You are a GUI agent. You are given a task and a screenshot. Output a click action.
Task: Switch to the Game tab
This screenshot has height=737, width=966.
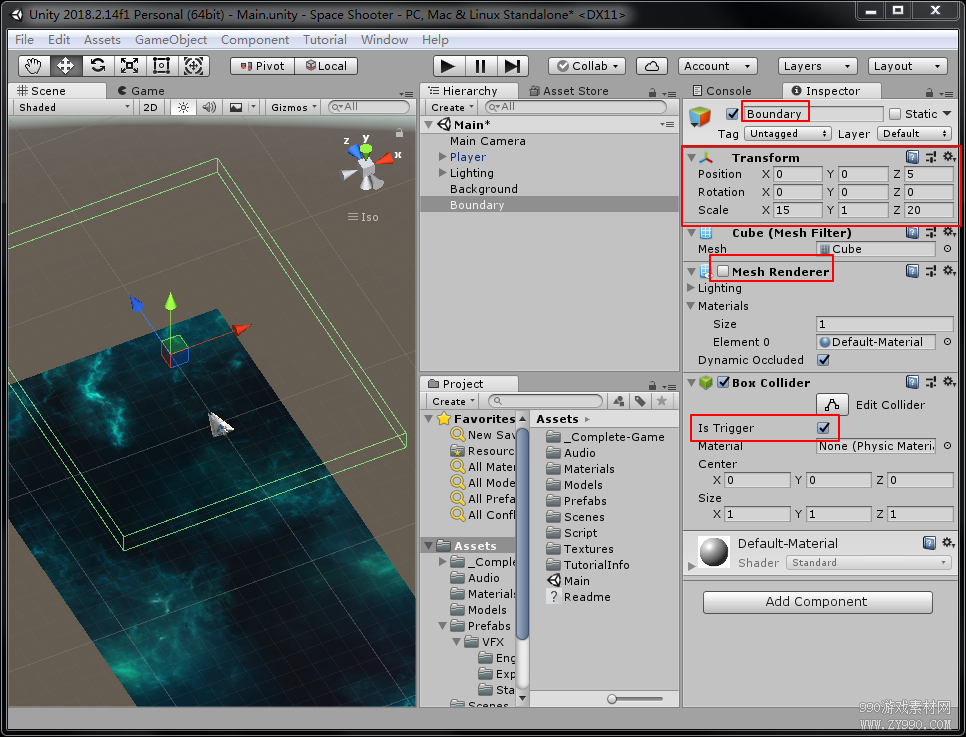(x=142, y=91)
